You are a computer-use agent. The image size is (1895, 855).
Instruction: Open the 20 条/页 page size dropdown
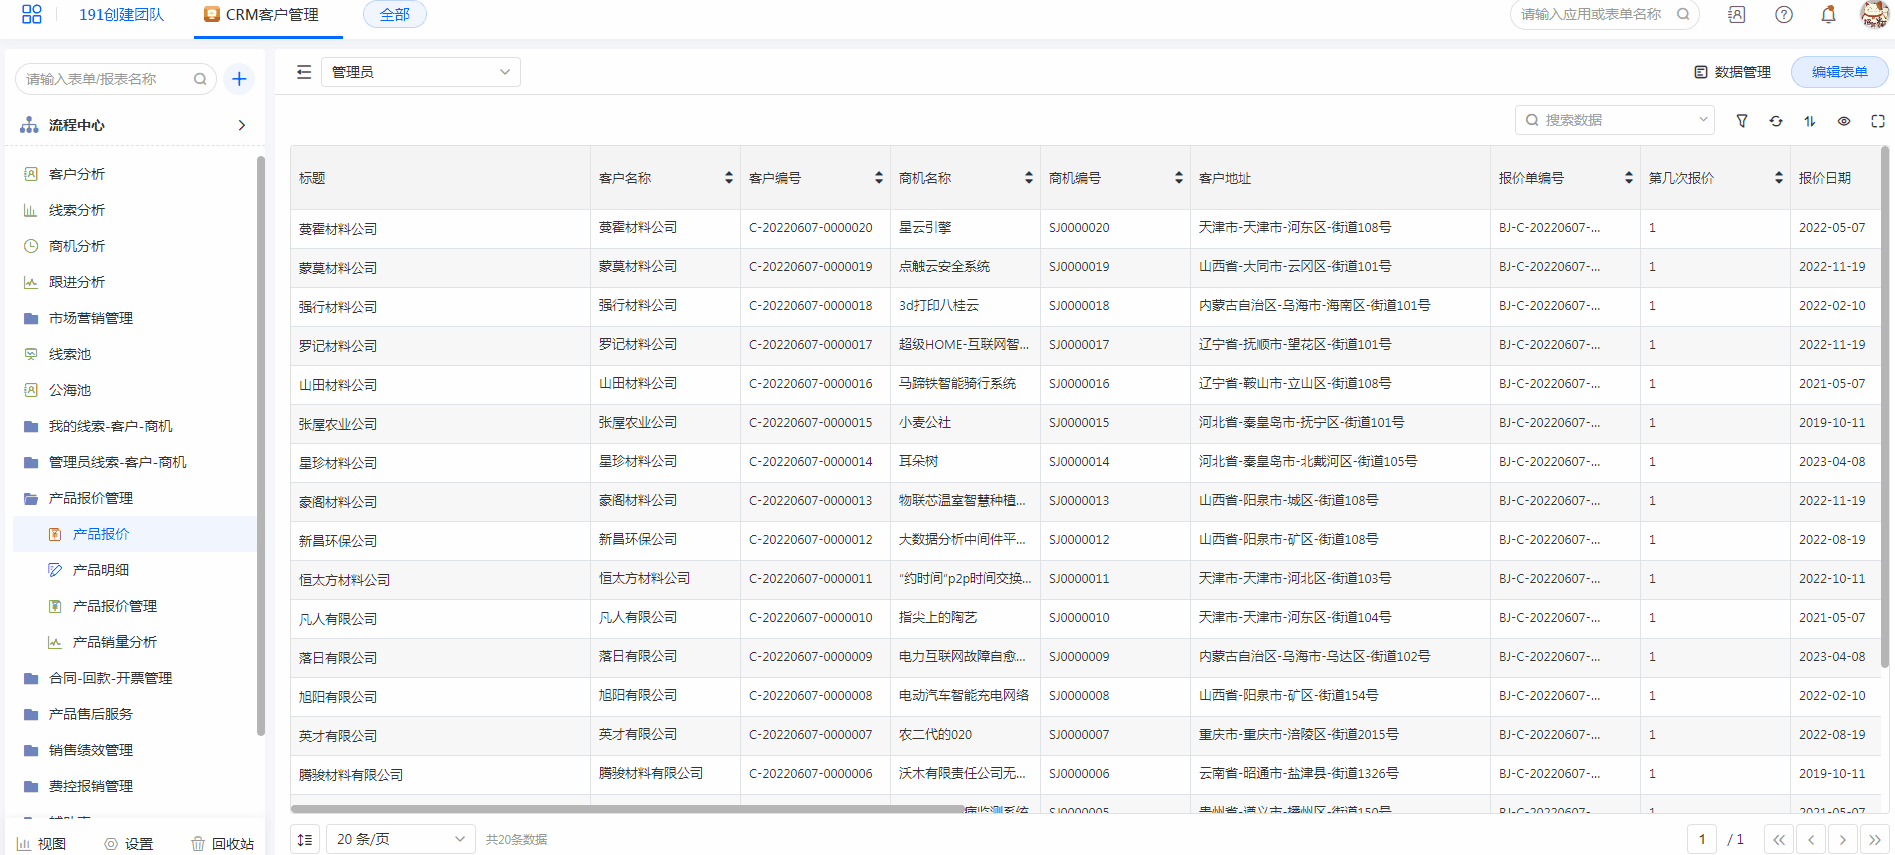pyautogui.click(x=400, y=839)
